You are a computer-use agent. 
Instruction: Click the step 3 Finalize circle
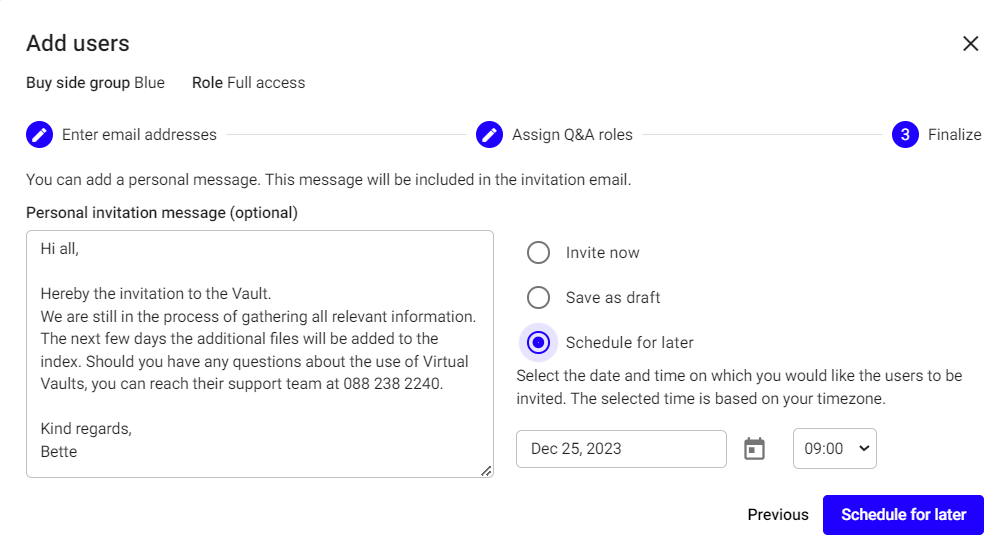(905, 134)
